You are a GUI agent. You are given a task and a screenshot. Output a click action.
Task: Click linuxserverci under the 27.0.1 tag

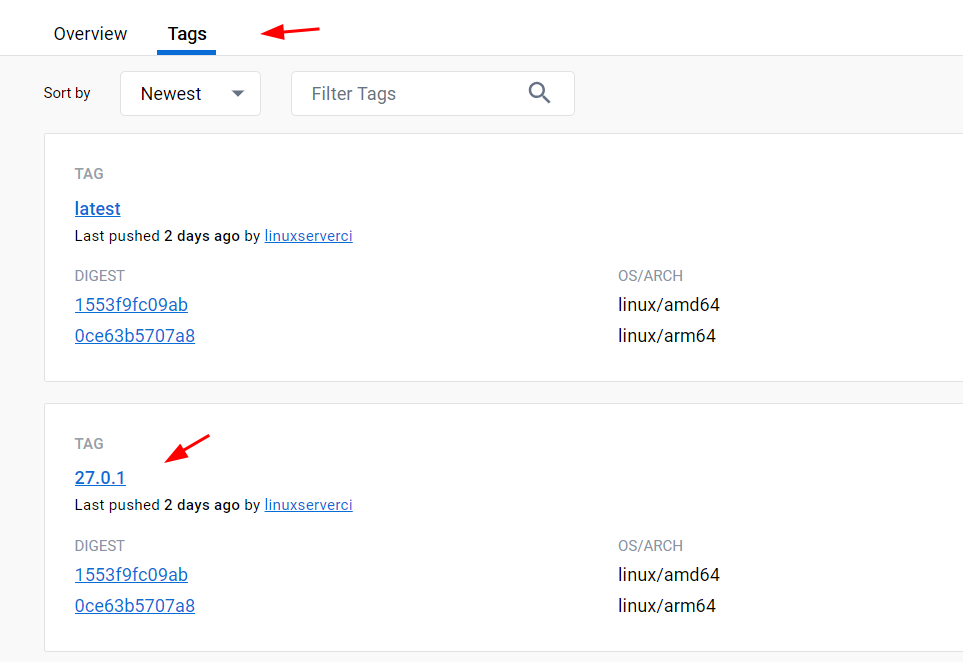[x=308, y=505]
